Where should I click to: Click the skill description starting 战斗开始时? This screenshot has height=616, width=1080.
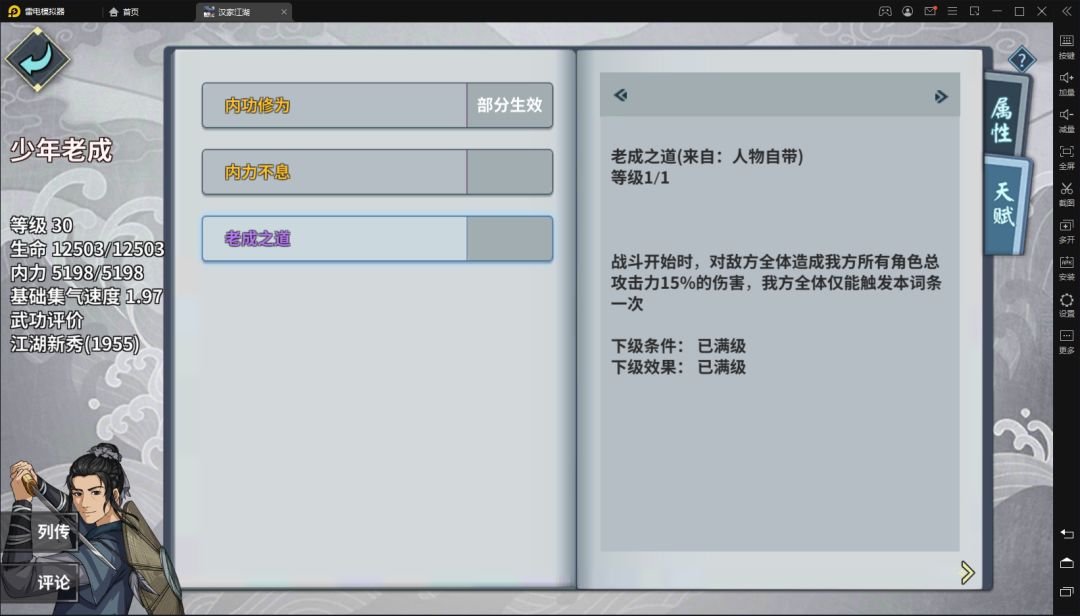pyautogui.click(x=776, y=283)
